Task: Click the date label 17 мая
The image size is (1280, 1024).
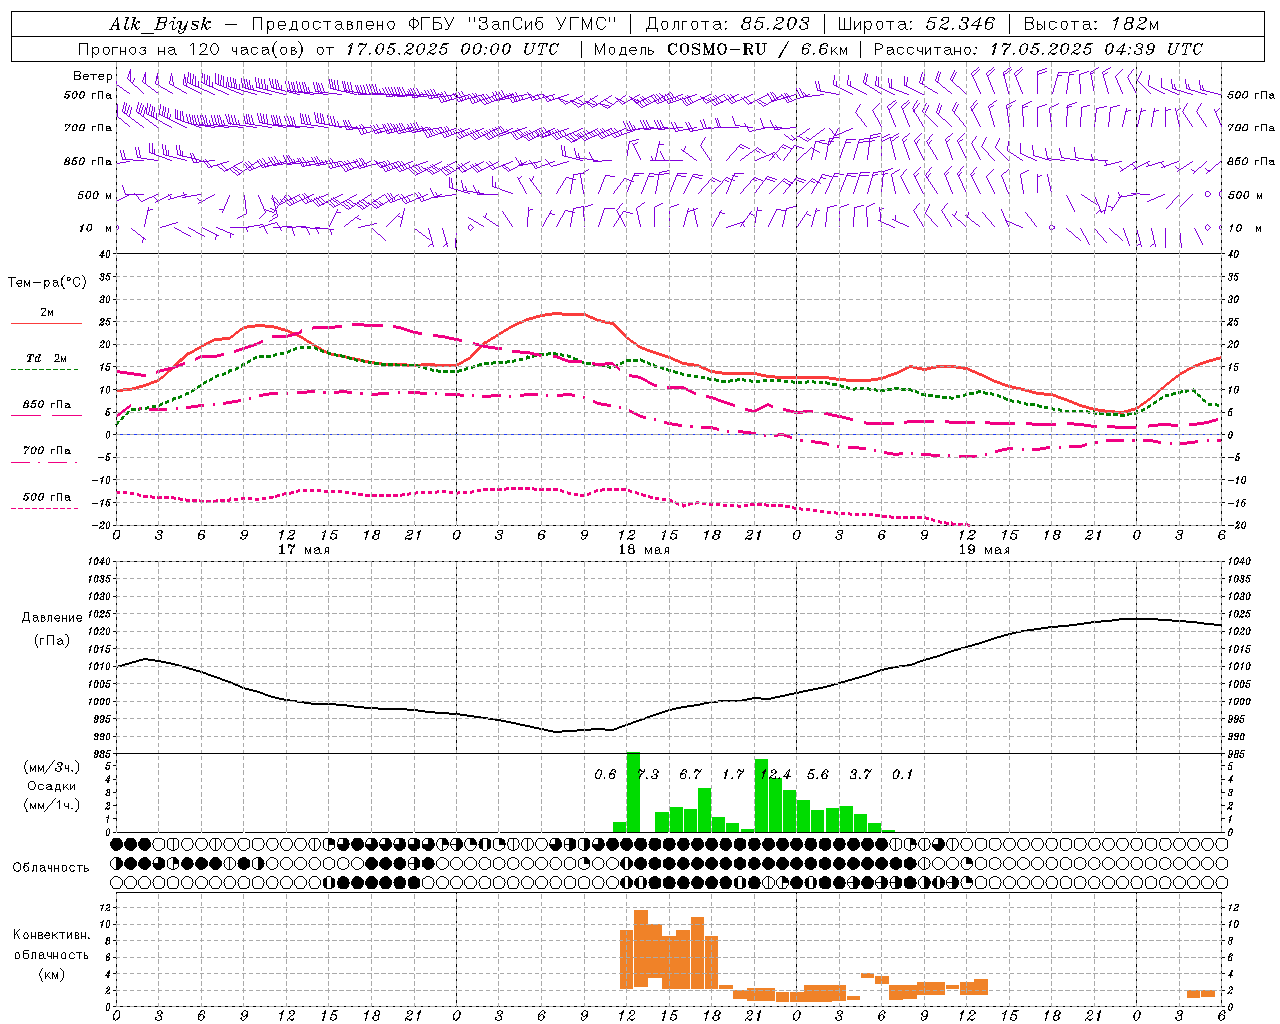Action: click(303, 550)
